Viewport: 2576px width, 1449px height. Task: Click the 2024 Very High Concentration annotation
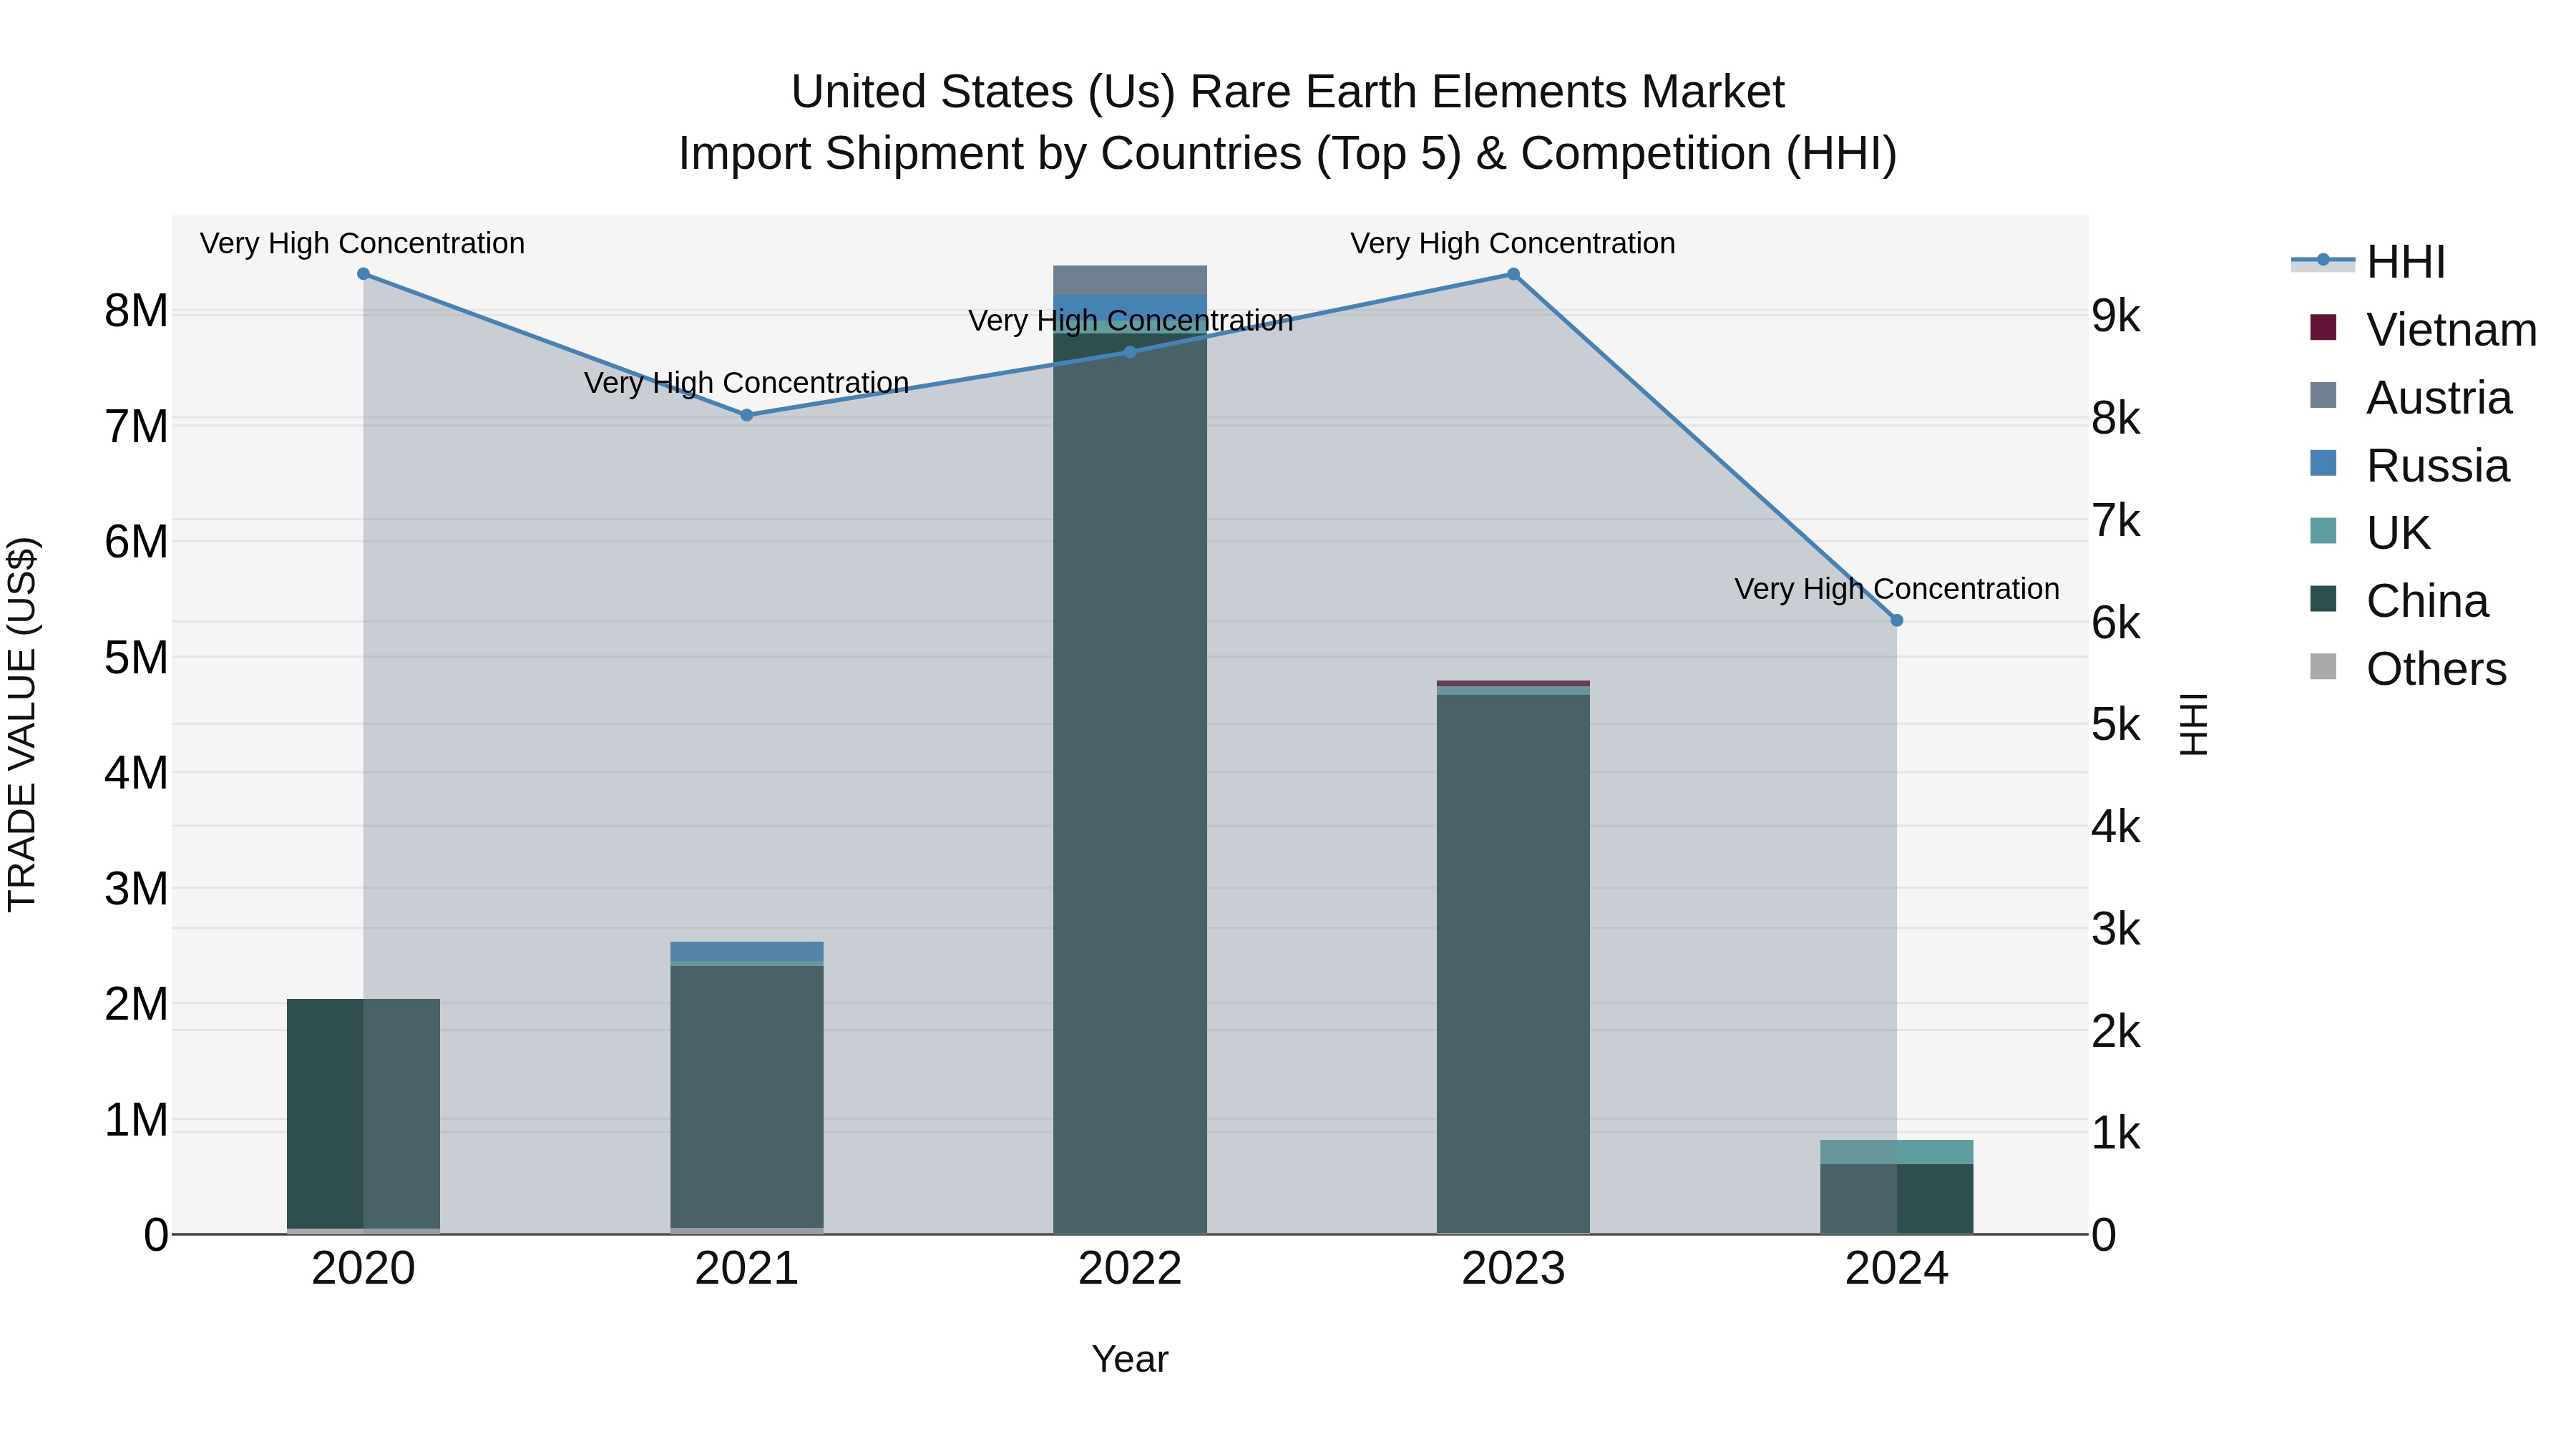coord(1897,589)
